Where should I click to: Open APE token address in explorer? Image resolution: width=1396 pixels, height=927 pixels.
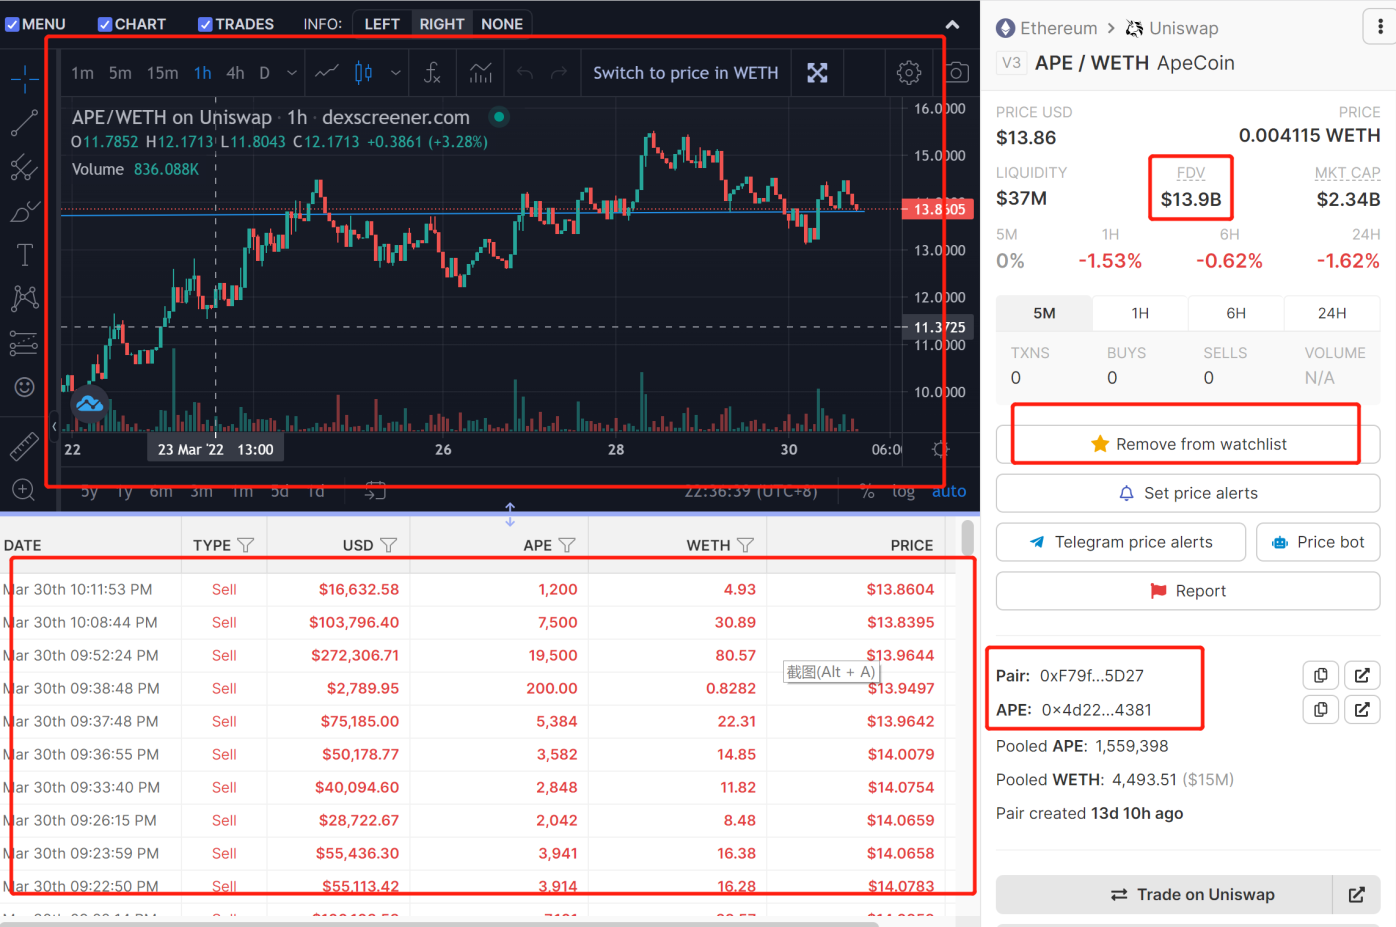click(x=1362, y=709)
